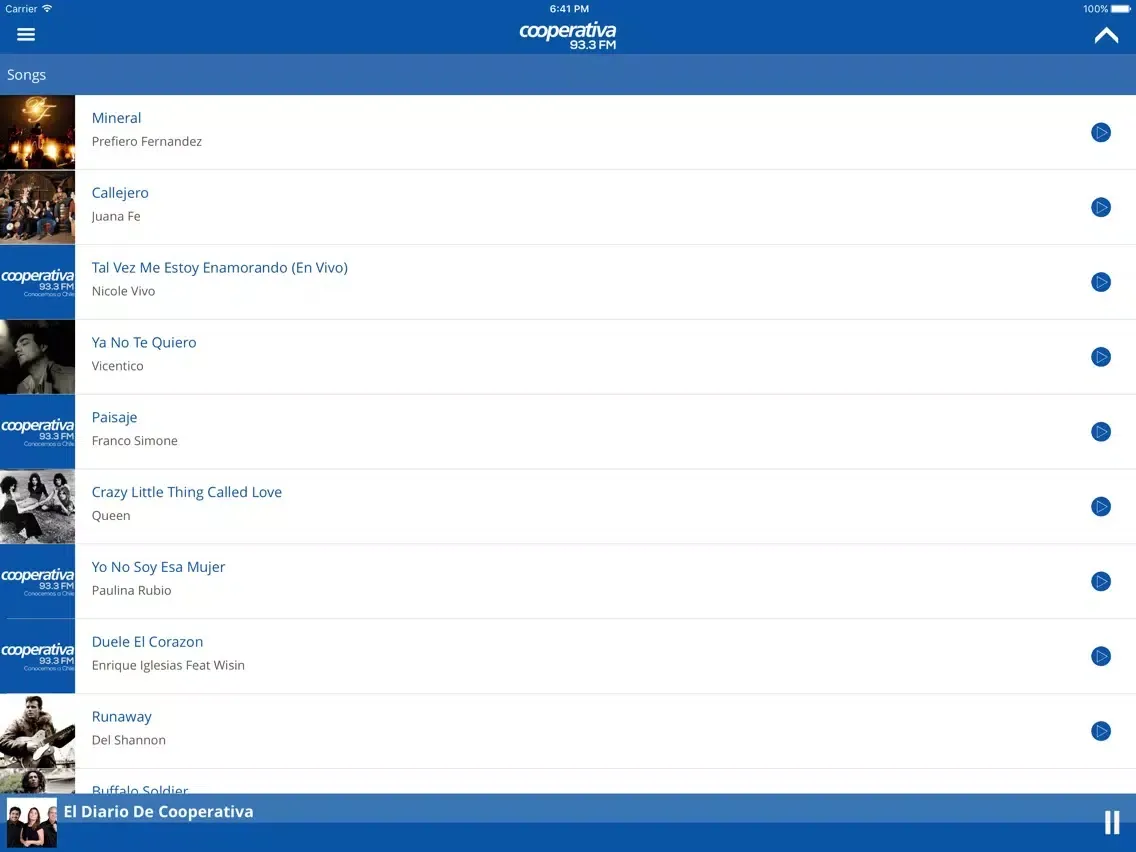Tap artist name Prefiero Fernandez

146,141
